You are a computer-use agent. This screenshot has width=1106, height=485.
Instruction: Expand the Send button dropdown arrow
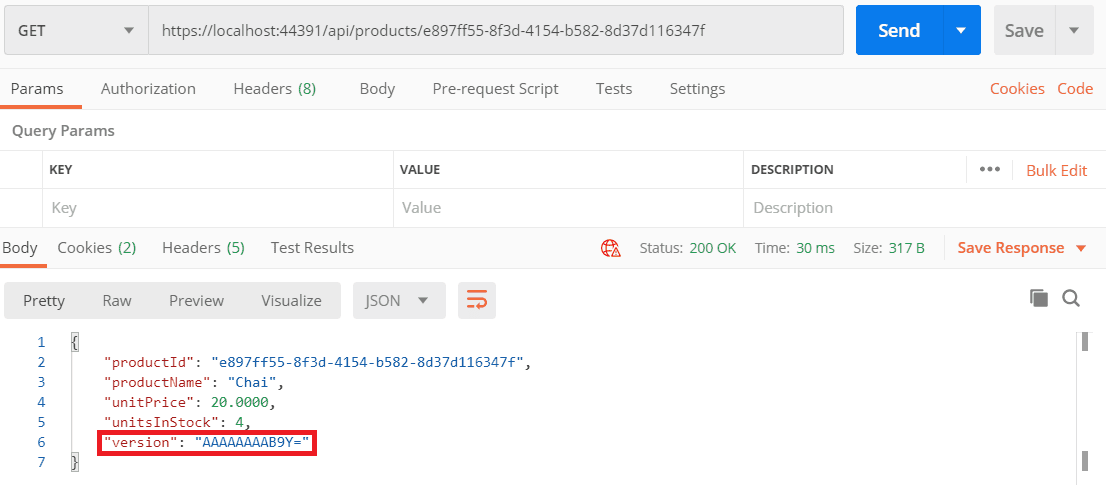click(961, 31)
